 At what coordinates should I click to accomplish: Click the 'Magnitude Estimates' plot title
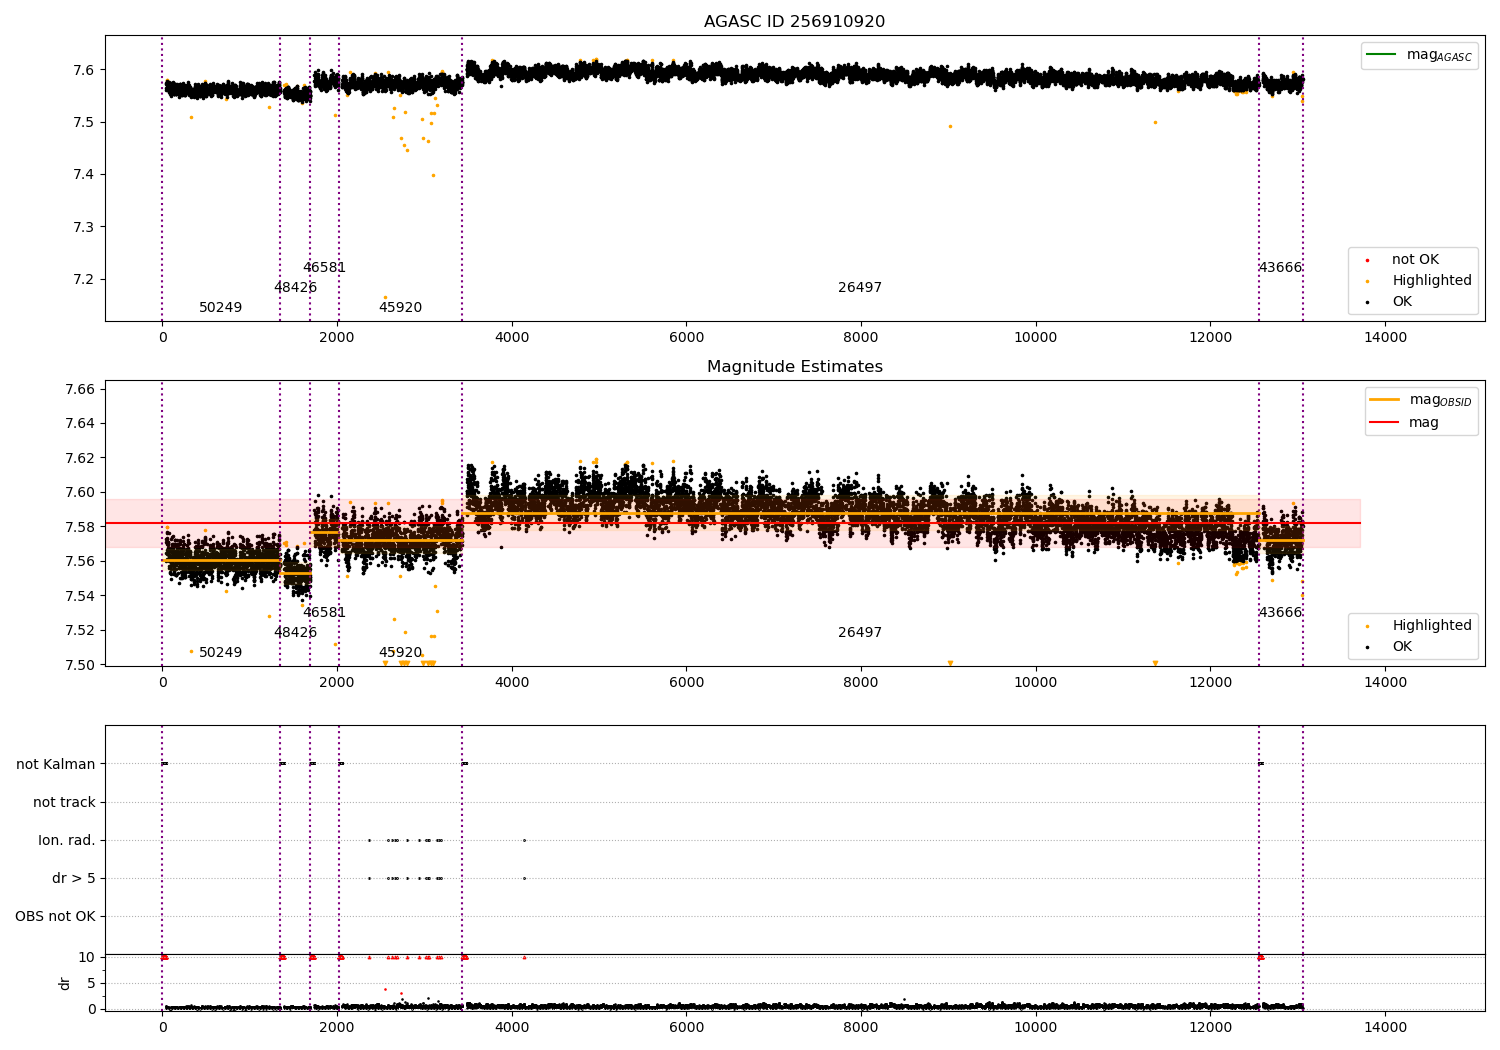point(794,367)
